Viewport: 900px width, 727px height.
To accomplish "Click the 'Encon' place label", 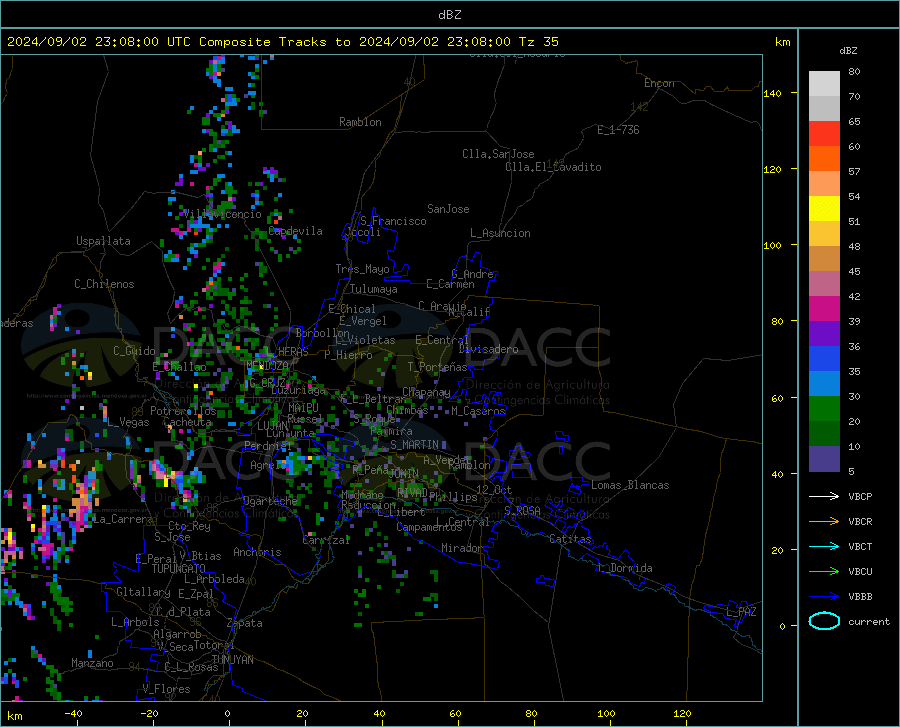I will [659, 83].
